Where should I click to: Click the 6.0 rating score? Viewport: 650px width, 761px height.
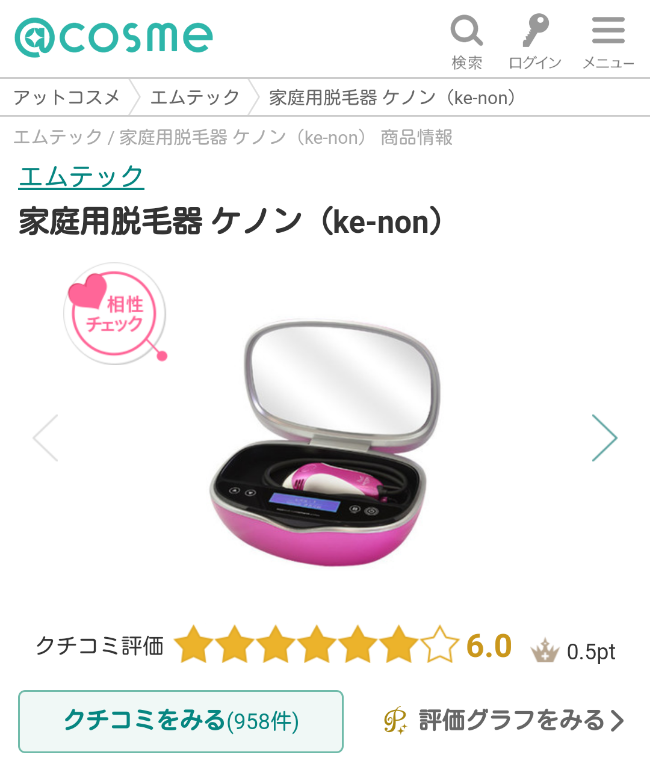[x=489, y=646]
